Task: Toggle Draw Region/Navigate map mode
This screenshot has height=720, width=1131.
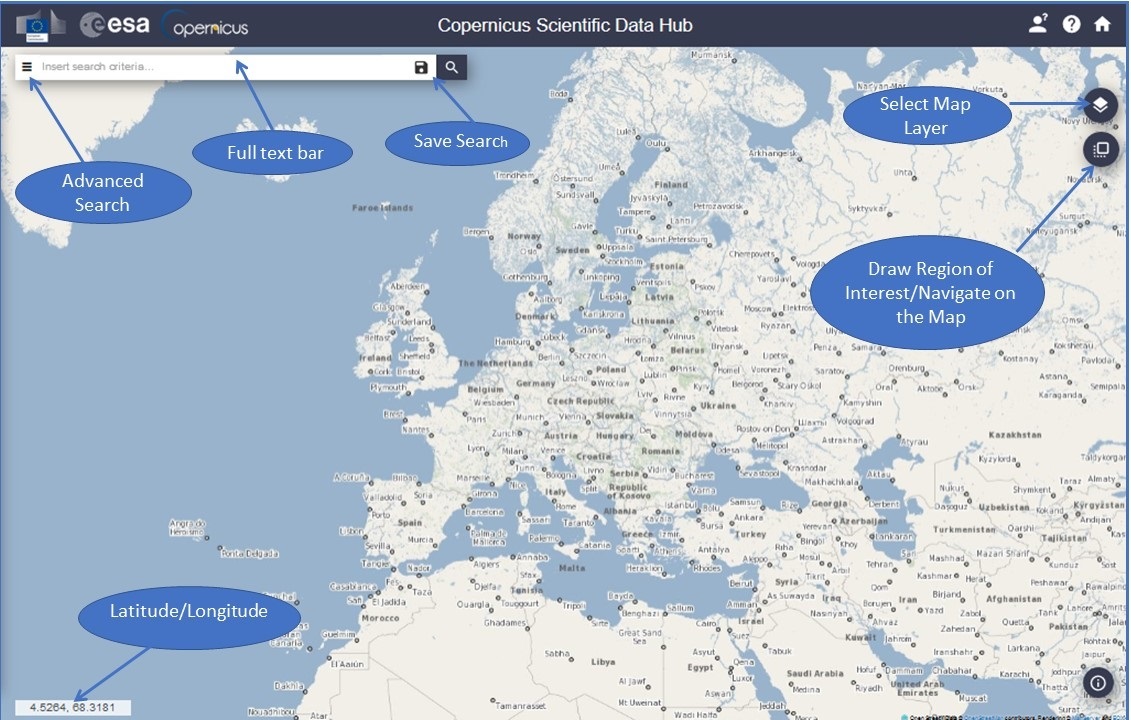Action: [1100, 149]
